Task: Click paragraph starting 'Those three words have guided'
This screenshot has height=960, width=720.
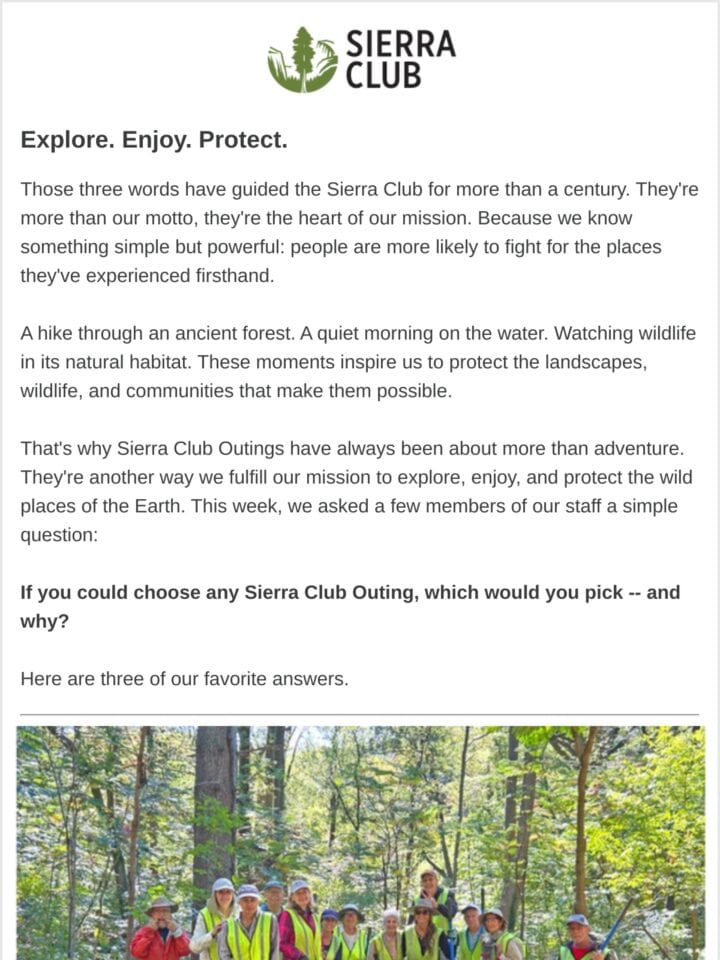Action: click(359, 233)
